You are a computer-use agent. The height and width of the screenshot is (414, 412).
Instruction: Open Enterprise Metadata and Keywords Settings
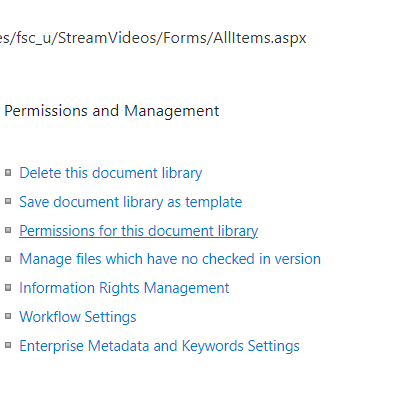click(159, 346)
